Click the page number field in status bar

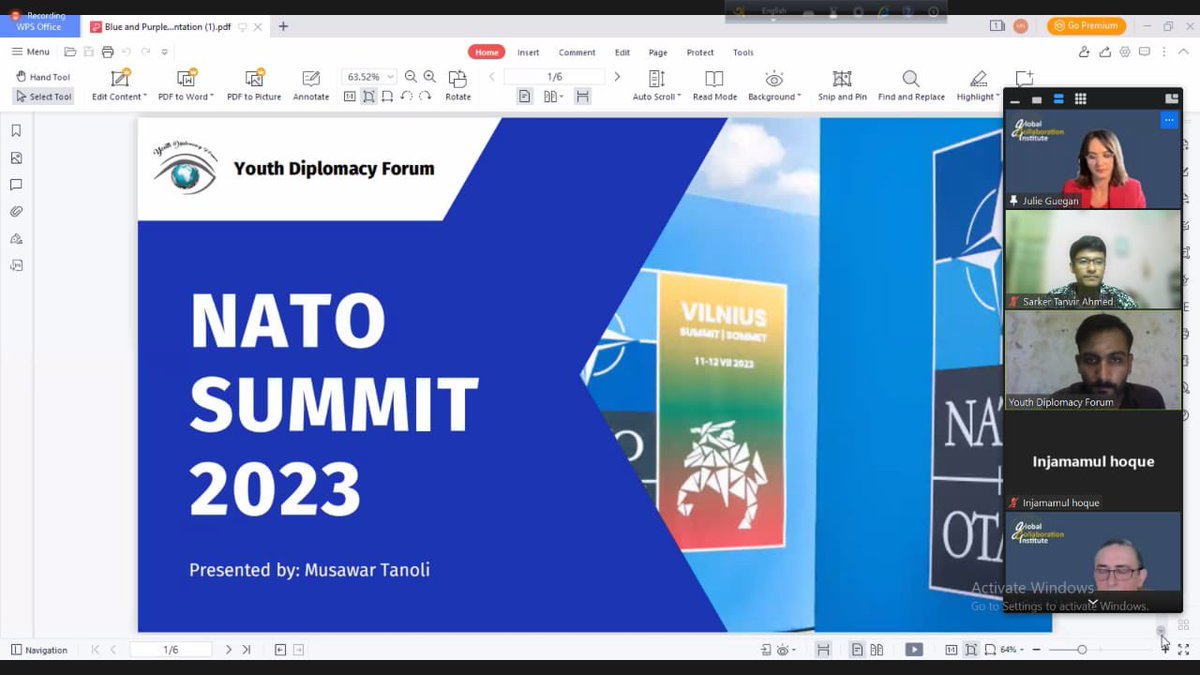coord(171,649)
